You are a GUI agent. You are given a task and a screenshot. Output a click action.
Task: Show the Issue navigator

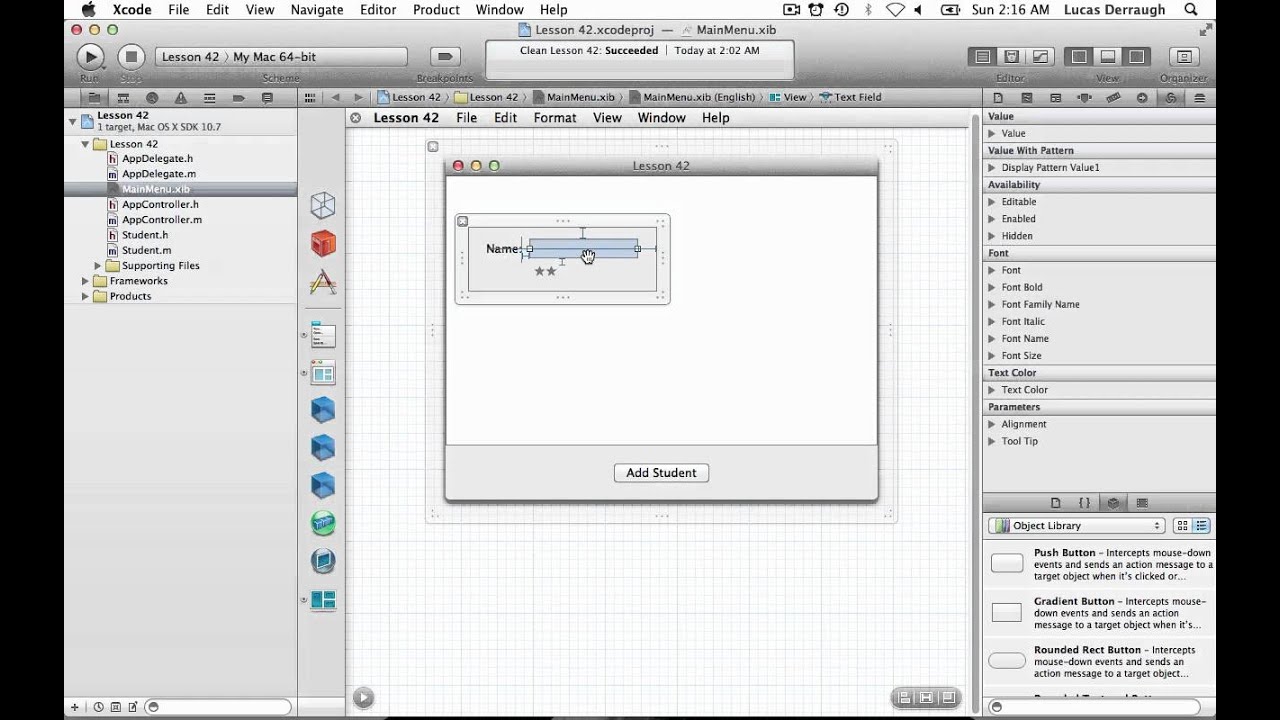tap(181, 98)
